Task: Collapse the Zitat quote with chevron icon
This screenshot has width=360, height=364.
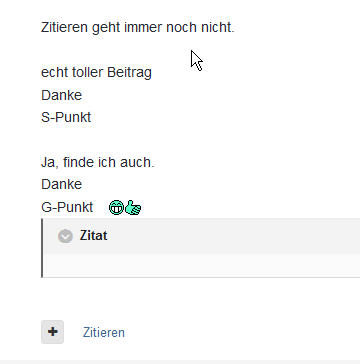Action: click(65, 236)
